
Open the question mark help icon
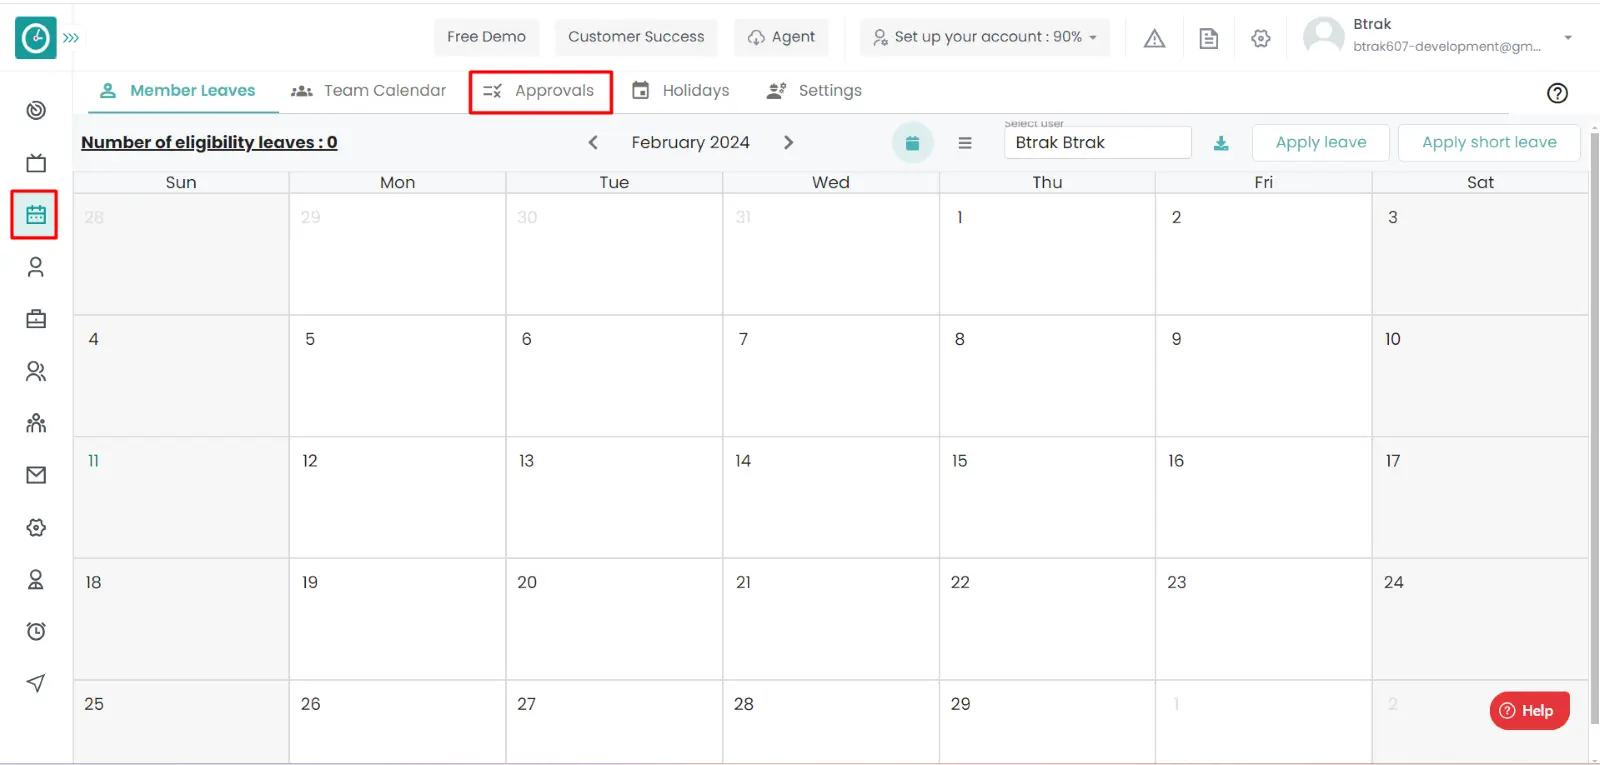[1557, 93]
